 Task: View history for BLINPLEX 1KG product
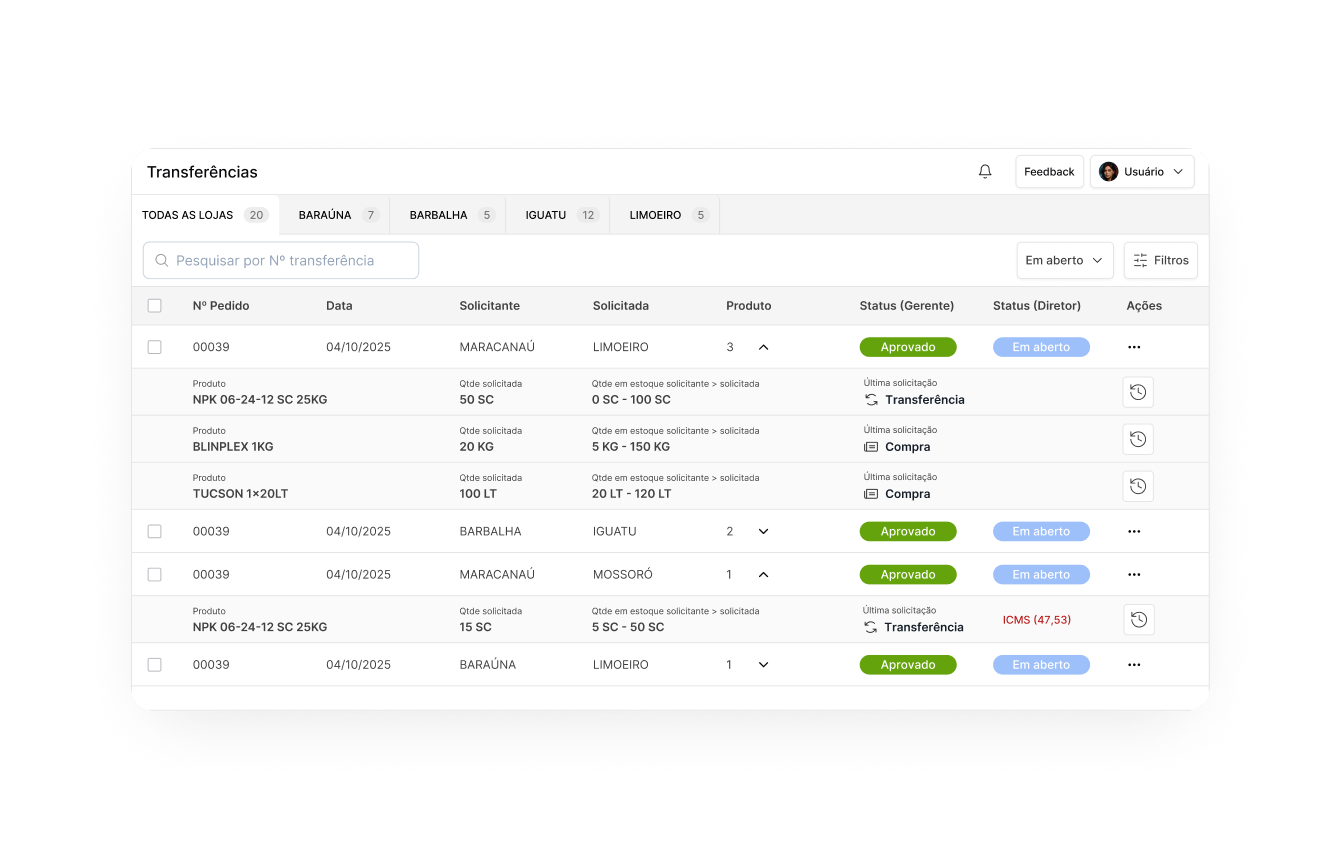(x=1138, y=439)
